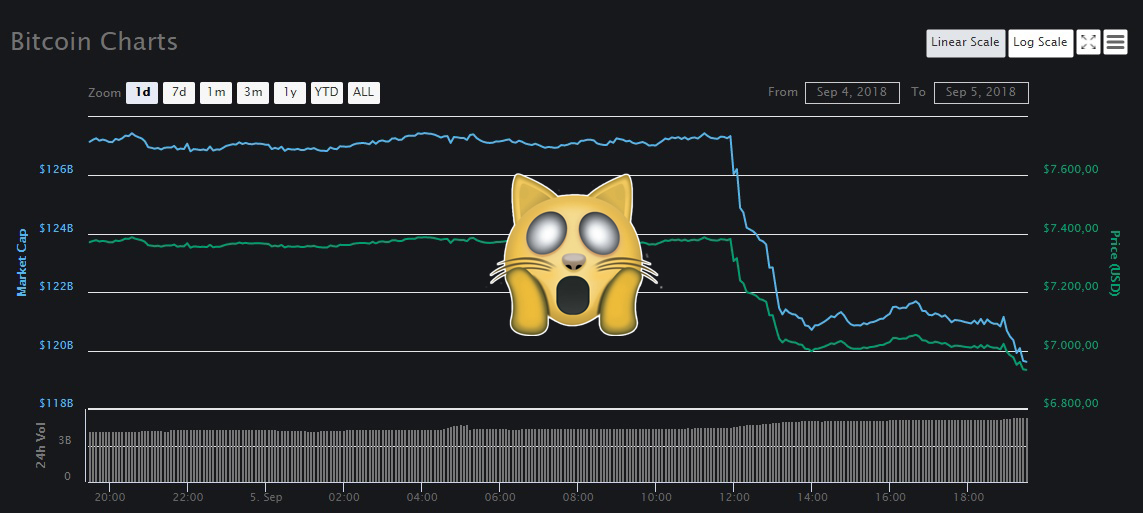
Task: Click the 24h Vol axis label
Action: tap(42, 446)
